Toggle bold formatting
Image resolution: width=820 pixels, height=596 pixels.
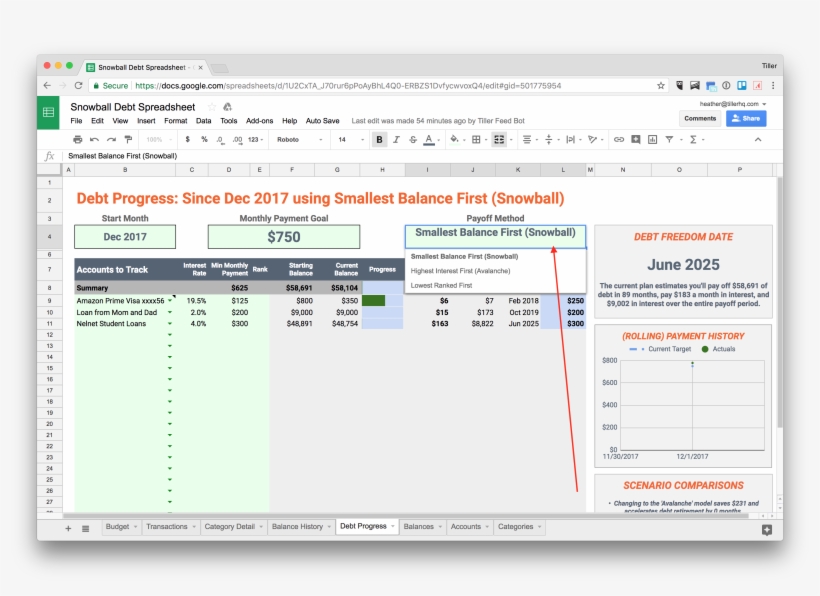coord(379,140)
